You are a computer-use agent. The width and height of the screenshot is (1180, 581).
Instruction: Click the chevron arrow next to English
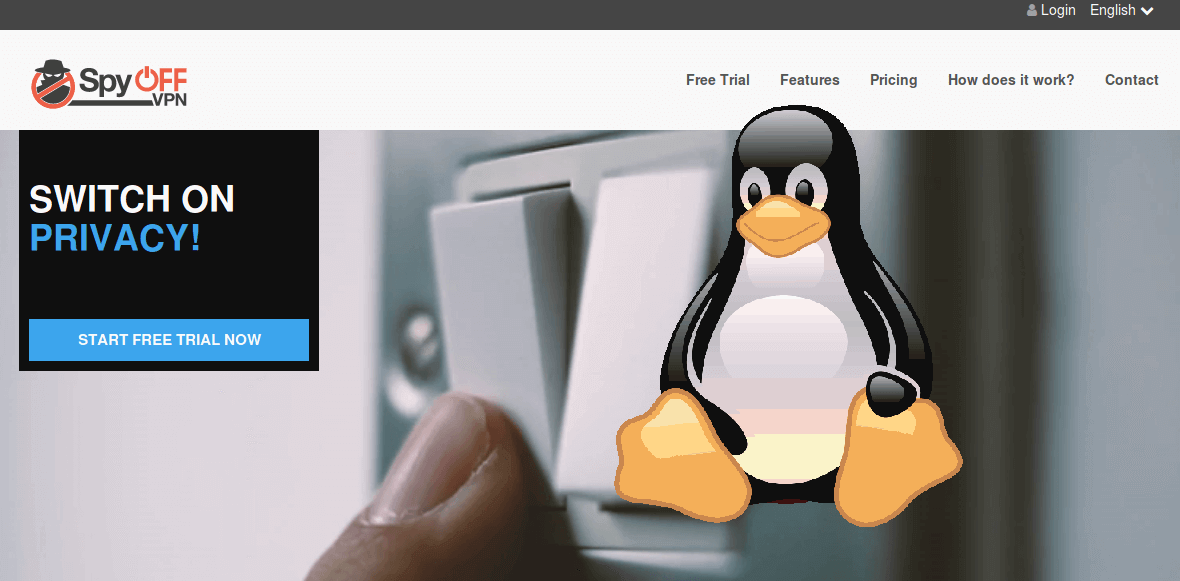(x=1147, y=12)
